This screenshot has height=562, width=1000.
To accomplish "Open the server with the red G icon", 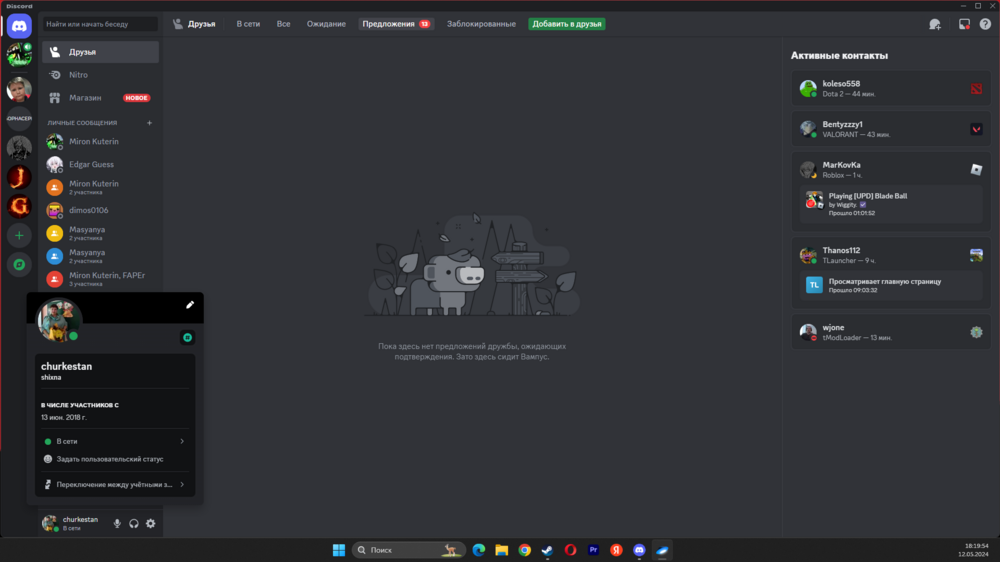I will pyautogui.click(x=19, y=206).
